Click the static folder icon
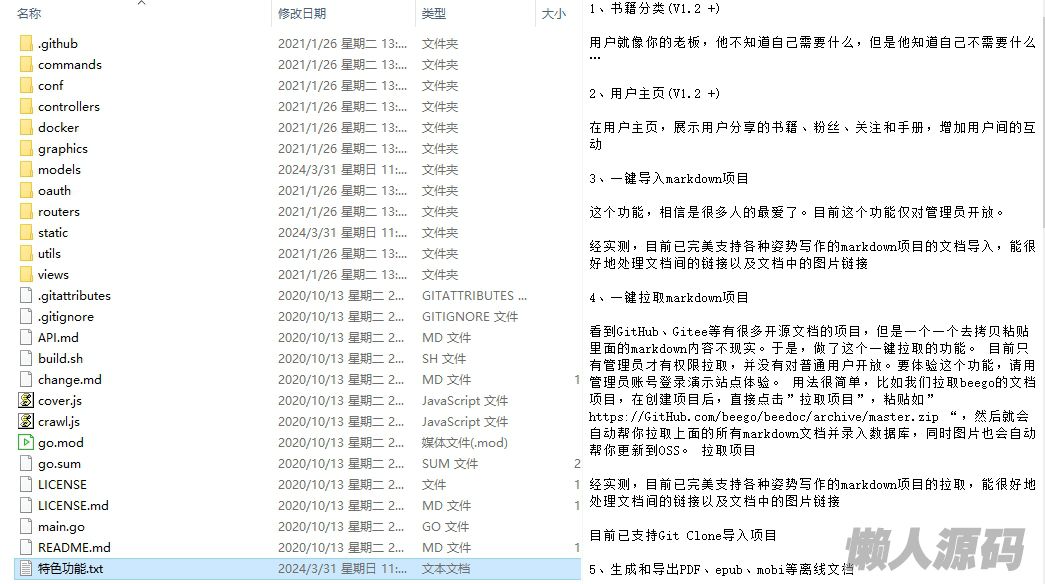The image size is (1045, 584). click(26, 233)
